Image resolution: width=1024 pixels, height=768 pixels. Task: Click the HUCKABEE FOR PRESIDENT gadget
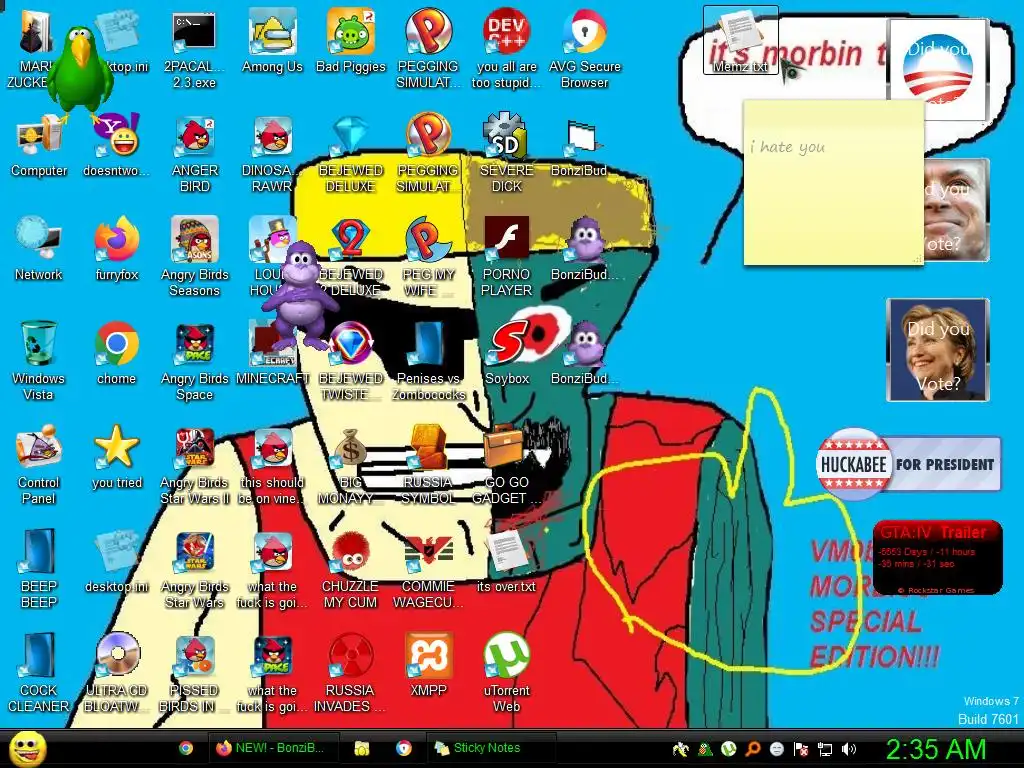click(x=908, y=464)
